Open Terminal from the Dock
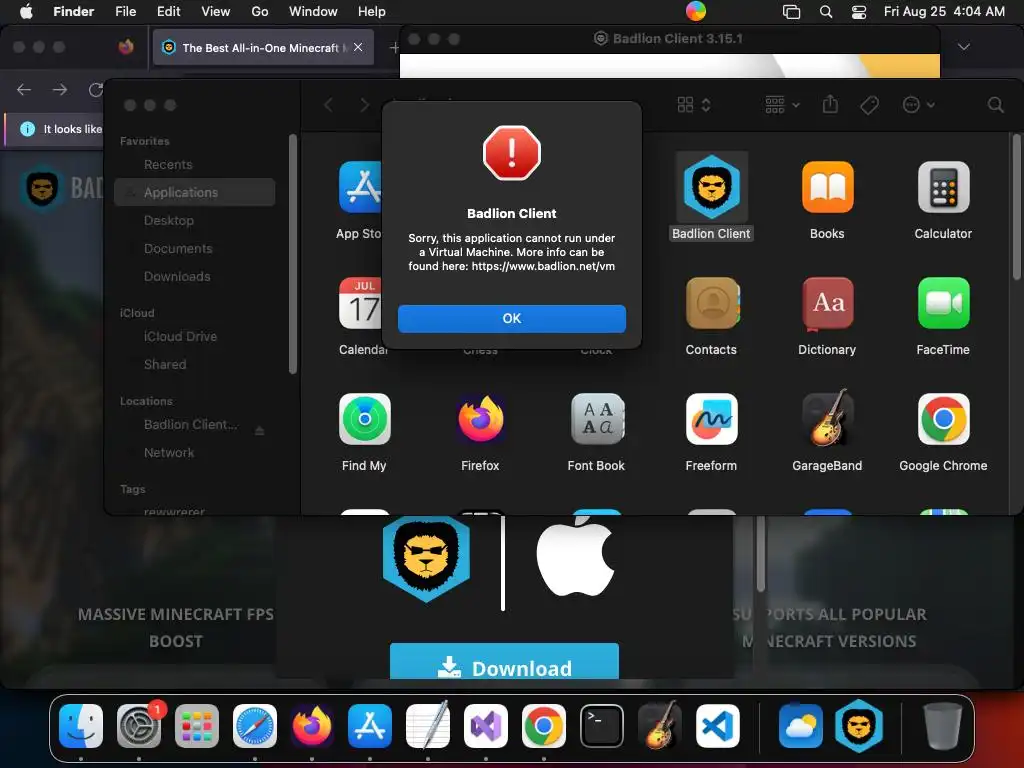 coord(601,726)
